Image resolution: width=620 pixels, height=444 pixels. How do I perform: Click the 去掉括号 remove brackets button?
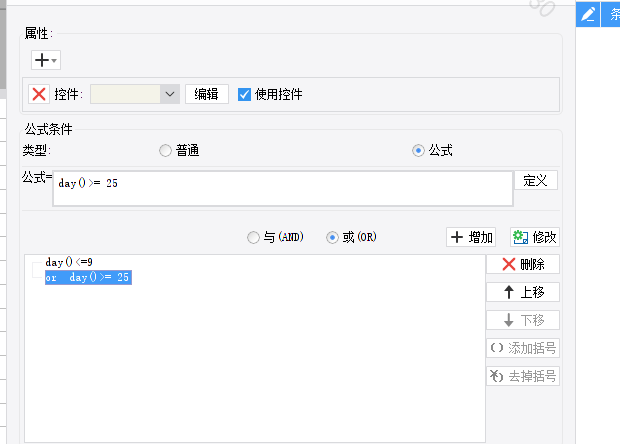point(523,376)
